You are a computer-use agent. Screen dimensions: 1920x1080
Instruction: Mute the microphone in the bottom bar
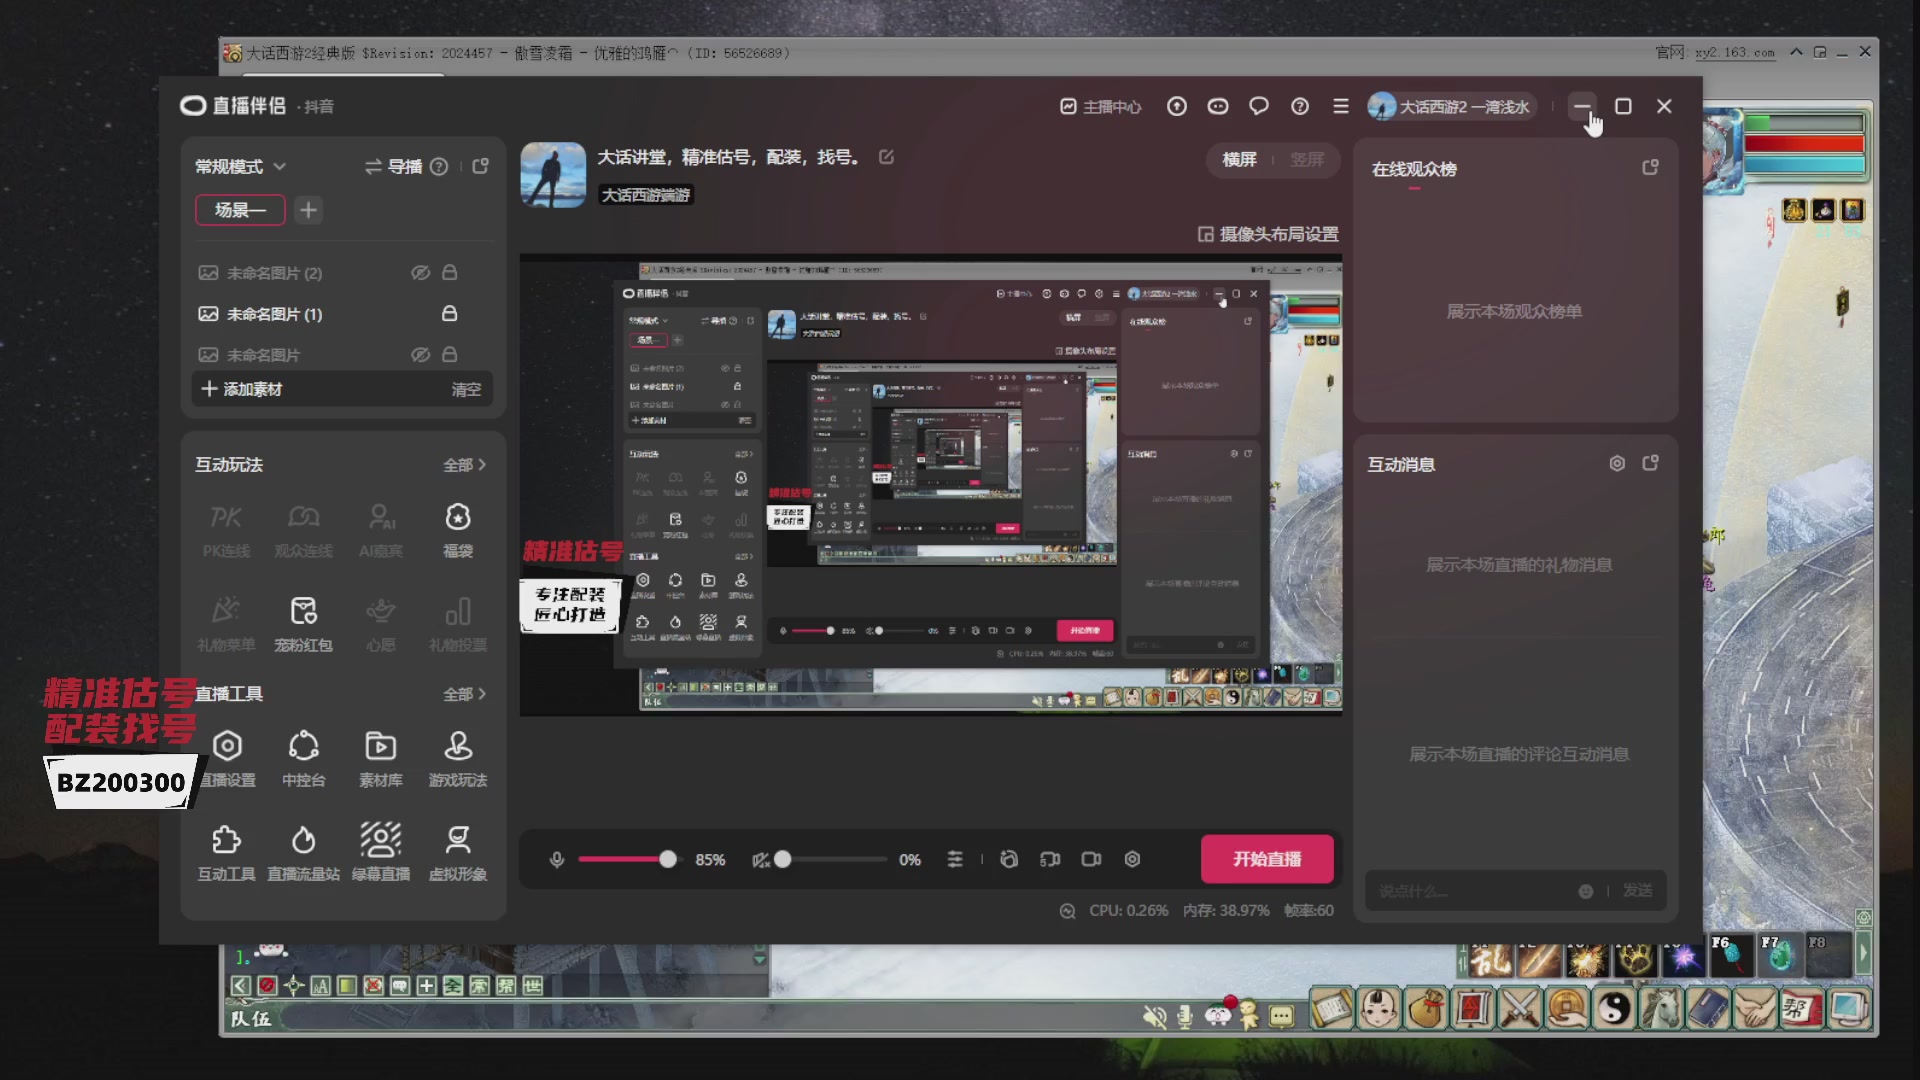pos(557,860)
